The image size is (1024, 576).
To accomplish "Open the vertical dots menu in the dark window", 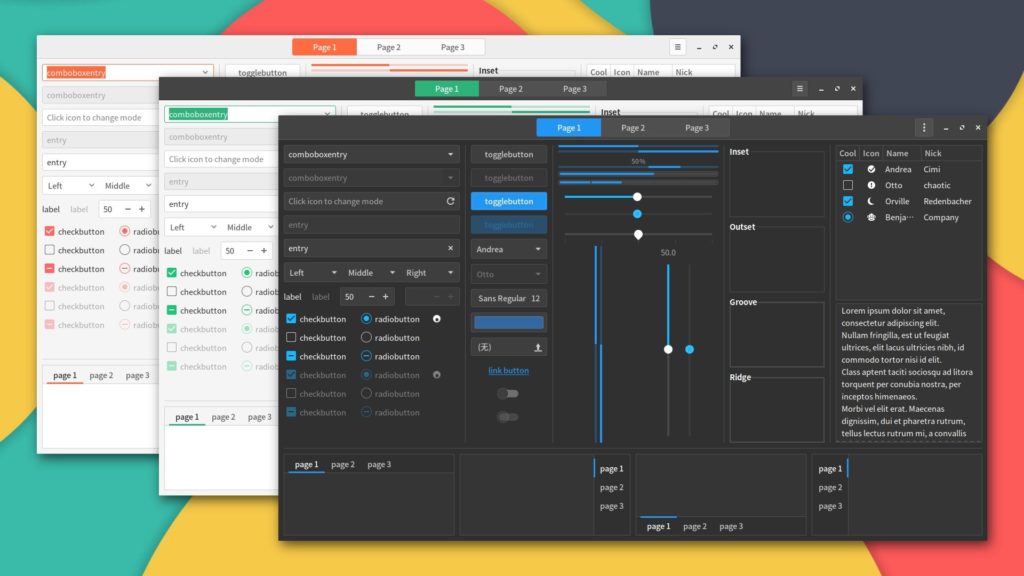I will (x=922, y=128).
